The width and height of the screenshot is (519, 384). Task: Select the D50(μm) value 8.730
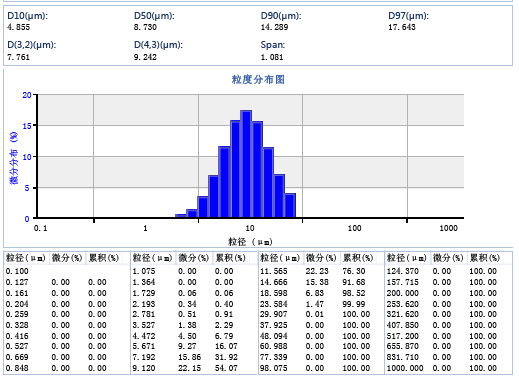(x=145, y=27)
